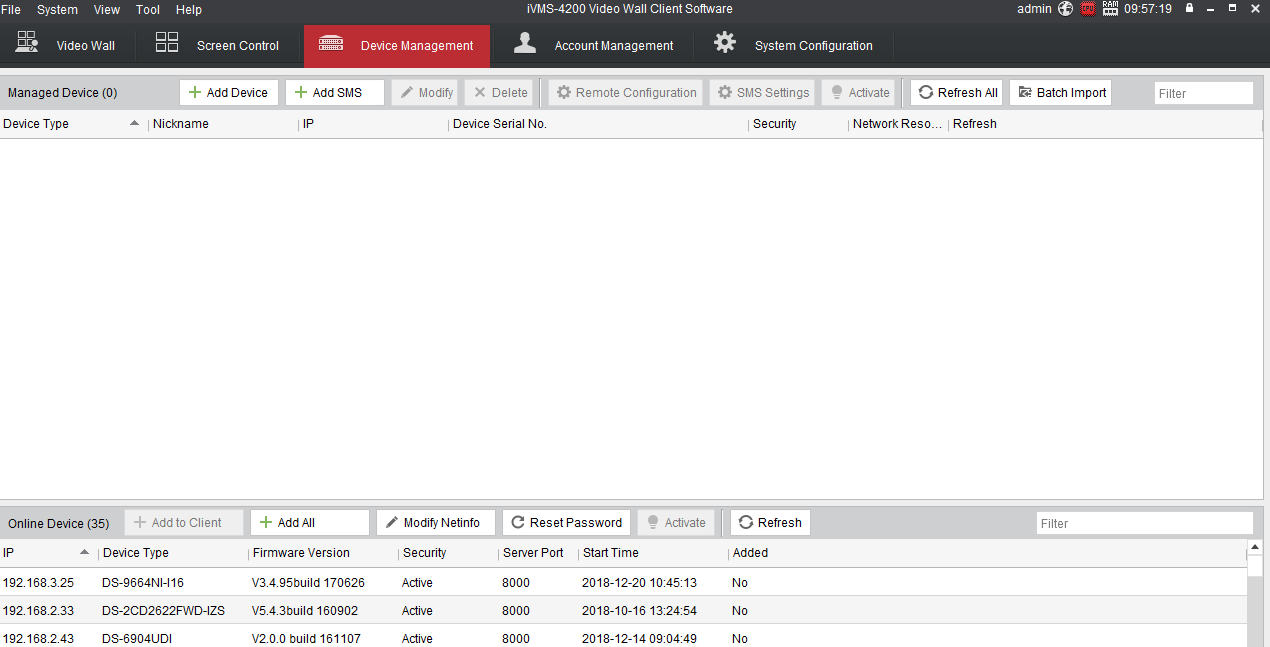Open Modify Netinfo
This screenshot has width=1270, height=647.
[435, 523]
